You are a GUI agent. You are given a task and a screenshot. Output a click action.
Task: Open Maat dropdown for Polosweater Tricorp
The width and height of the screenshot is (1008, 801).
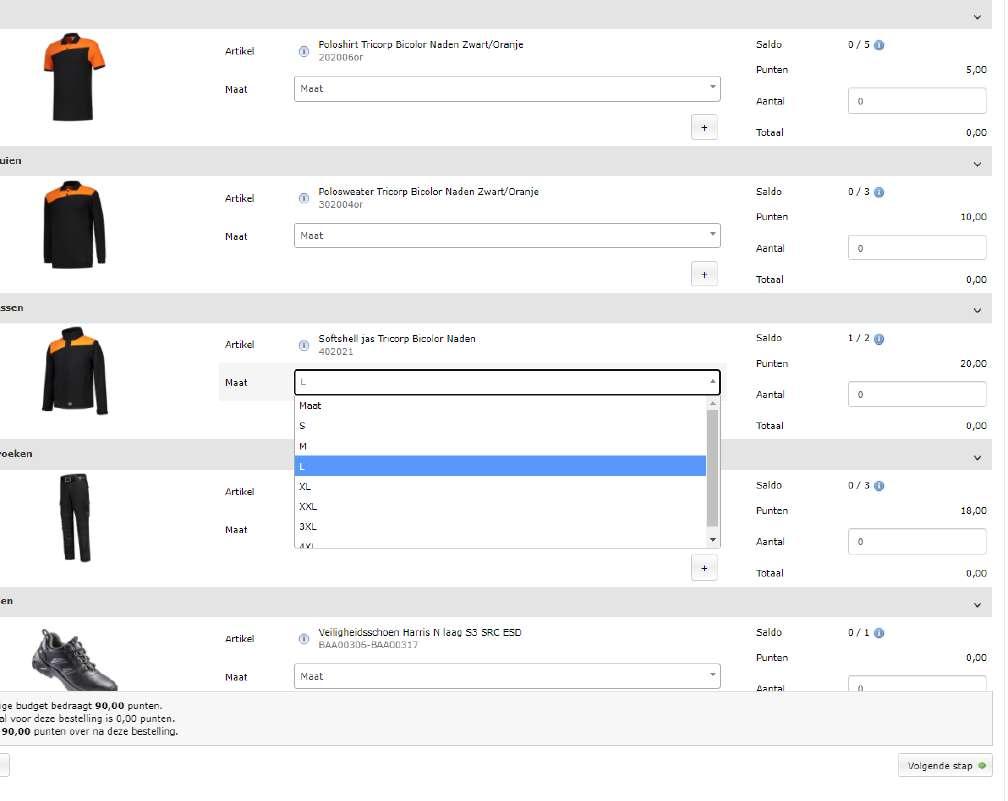[507, 236]
